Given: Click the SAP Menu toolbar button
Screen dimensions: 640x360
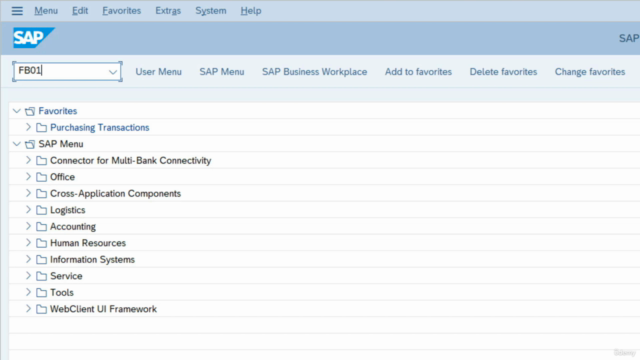Looking at the screenshot, I should 222,72.
